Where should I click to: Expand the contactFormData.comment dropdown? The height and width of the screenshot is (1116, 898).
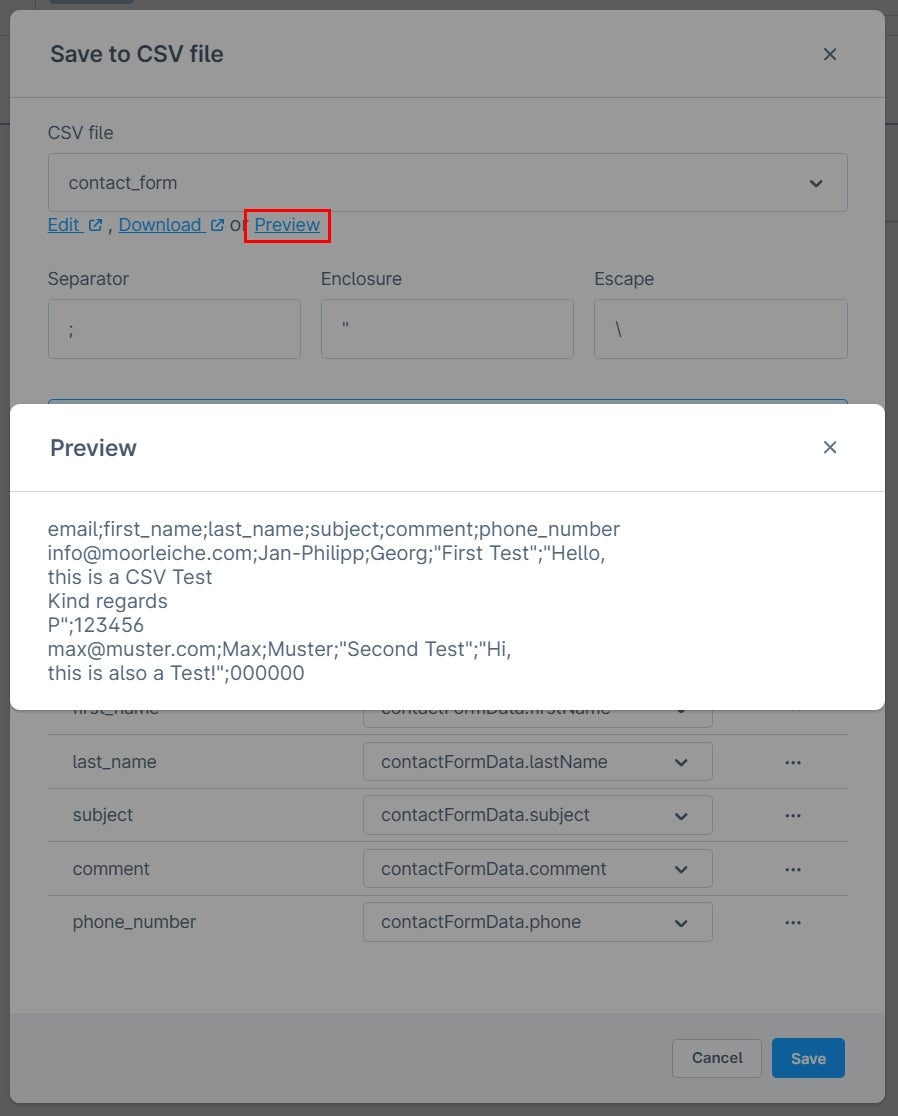(537, 869)
